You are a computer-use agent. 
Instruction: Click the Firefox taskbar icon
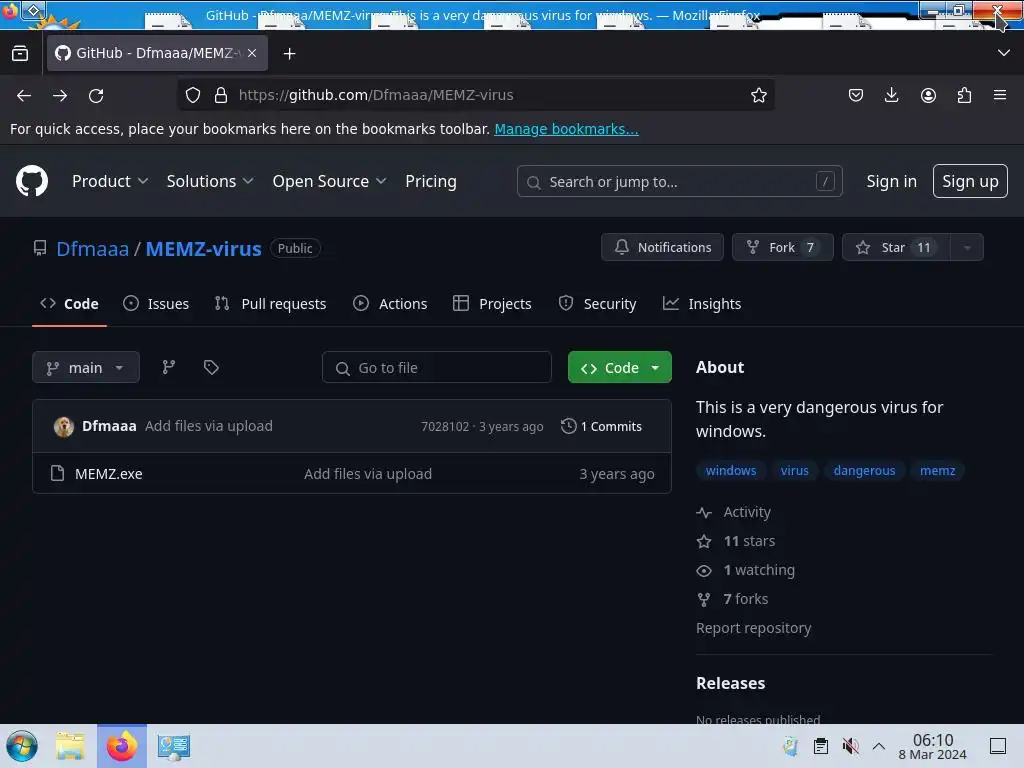tap(122, 746)
